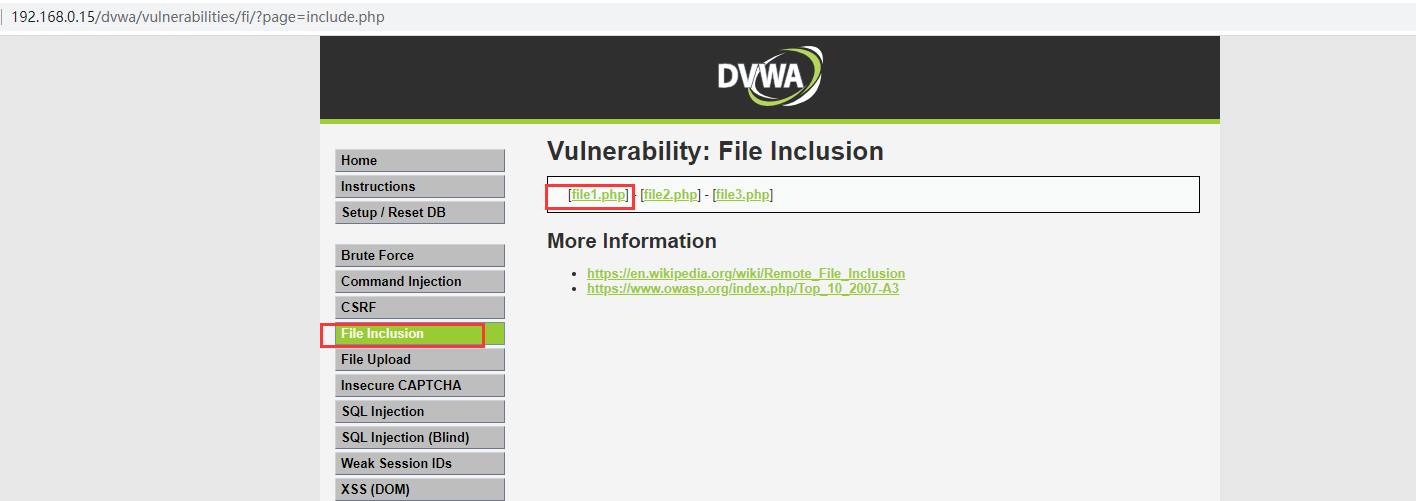Select the Brute Force vulnerability
This screenshot has height=501, width=1416.
tap(419, 256)
